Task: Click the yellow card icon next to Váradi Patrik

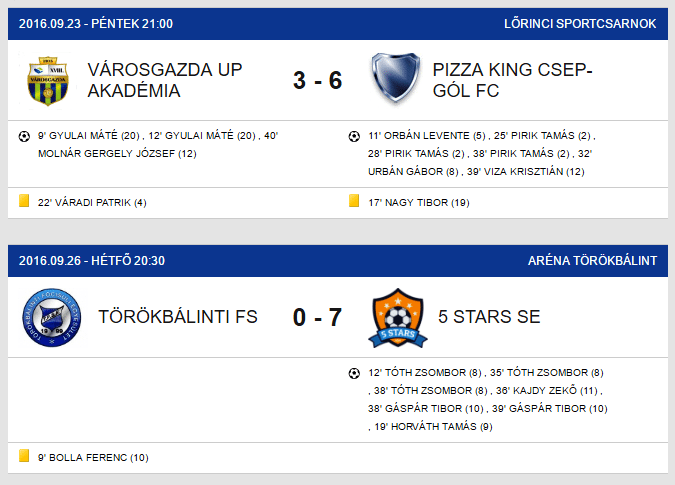Action: pos(24,201)
